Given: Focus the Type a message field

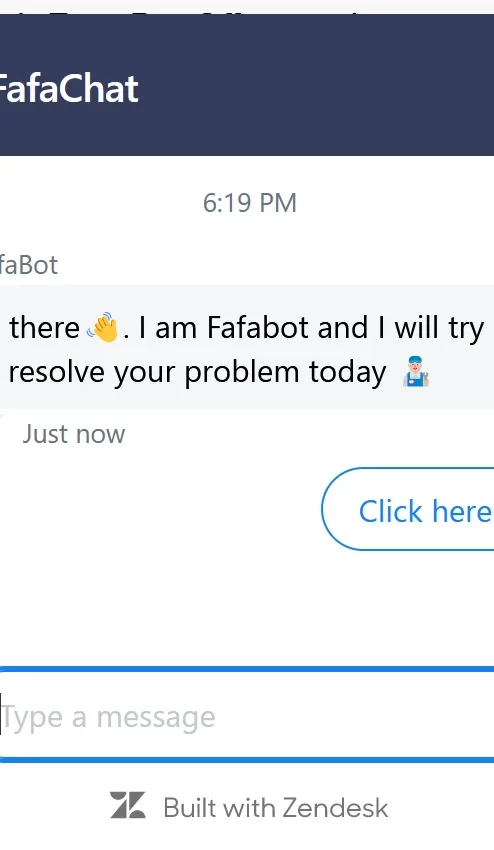Looking at the screenshot, I should click(247, 715).
